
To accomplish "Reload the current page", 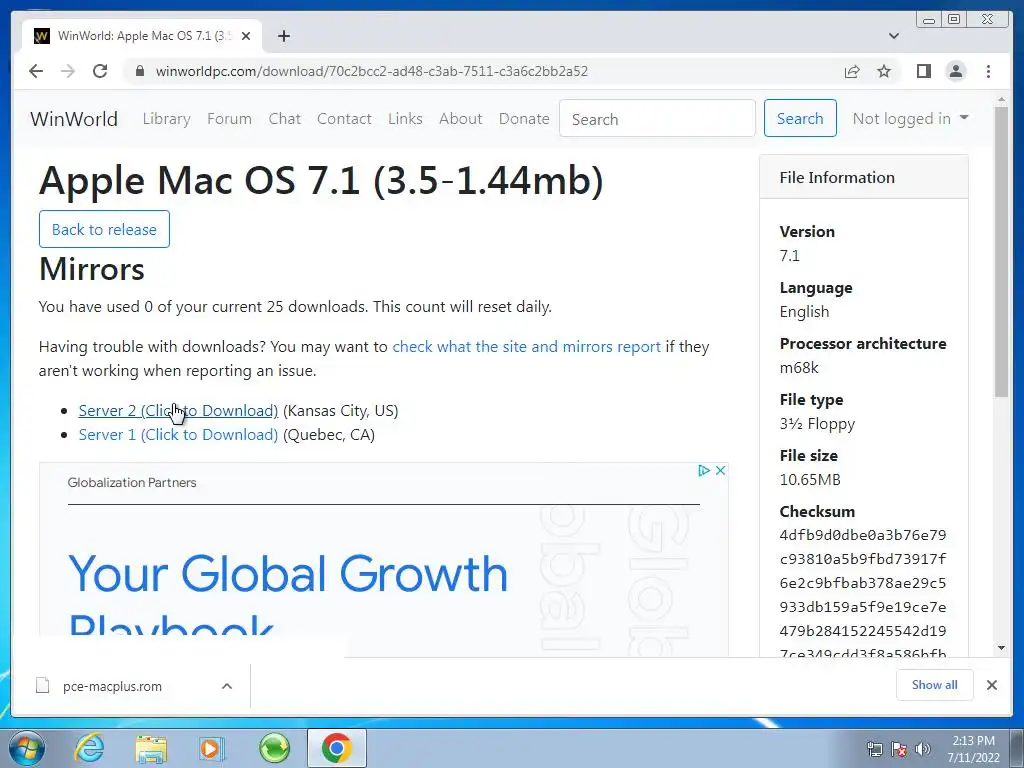I will (100, 71).
